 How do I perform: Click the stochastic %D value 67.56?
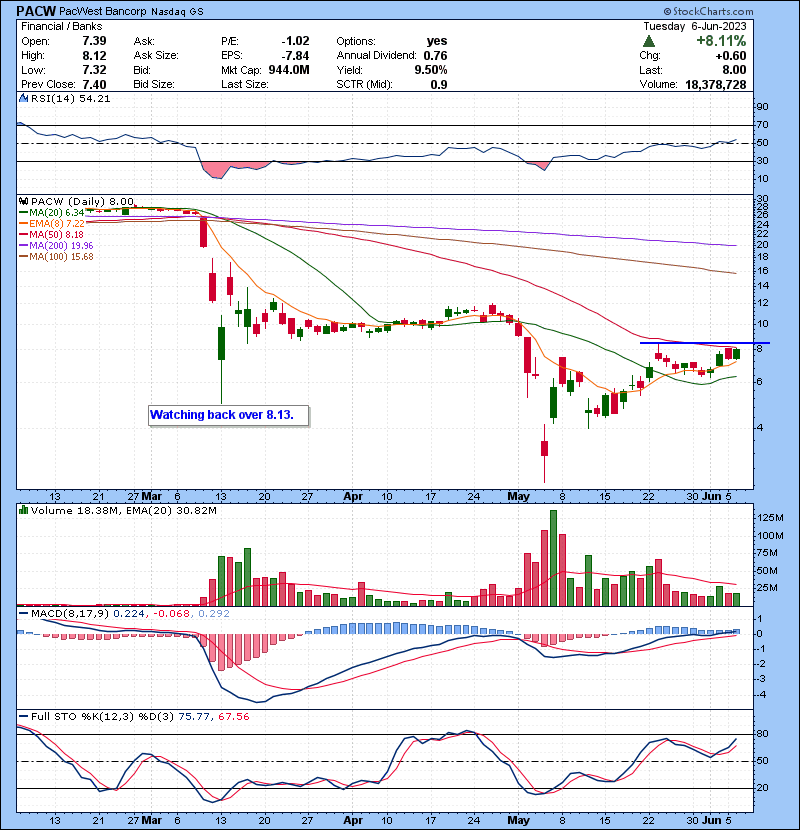(233, 717)
